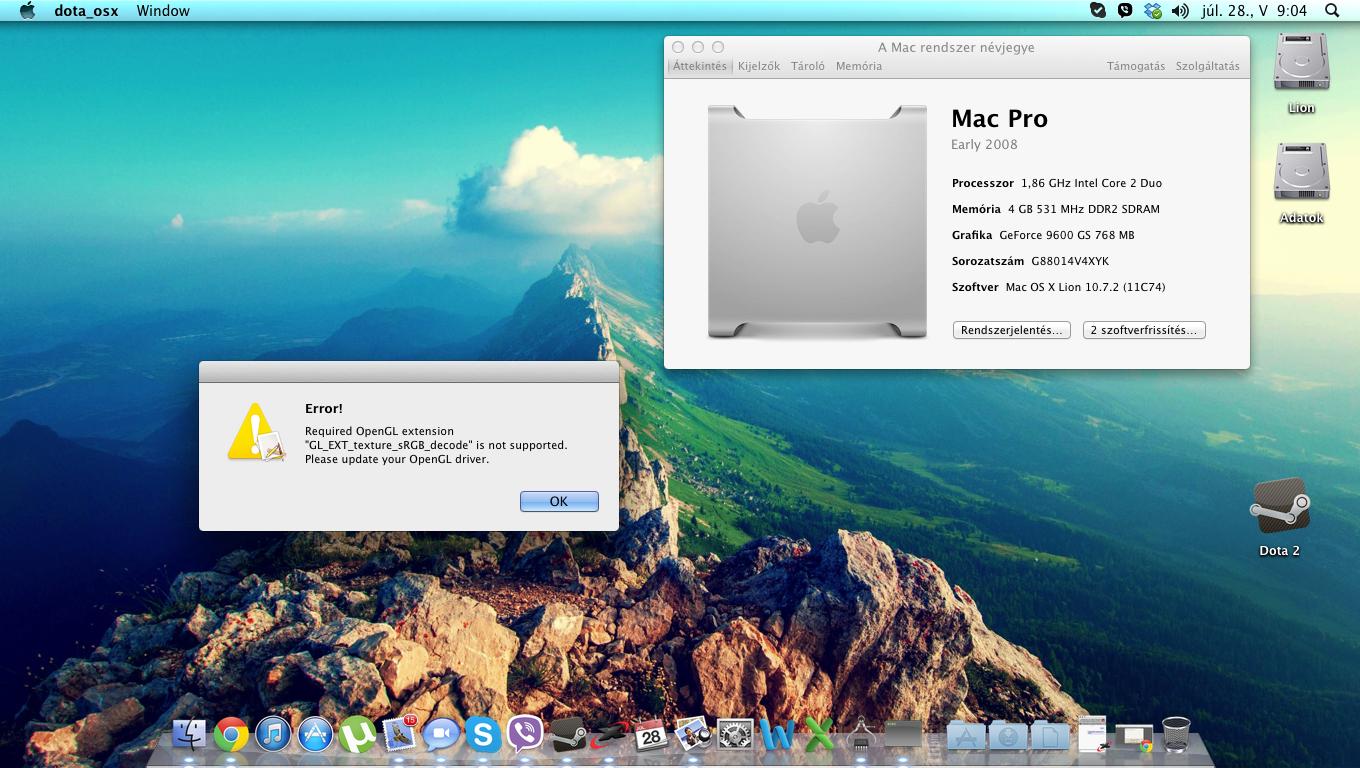Image resolution: width=1360 pixels, height=768 pixels.
Task: Open the Támogatás section
Action: (x=1136, y=66)
